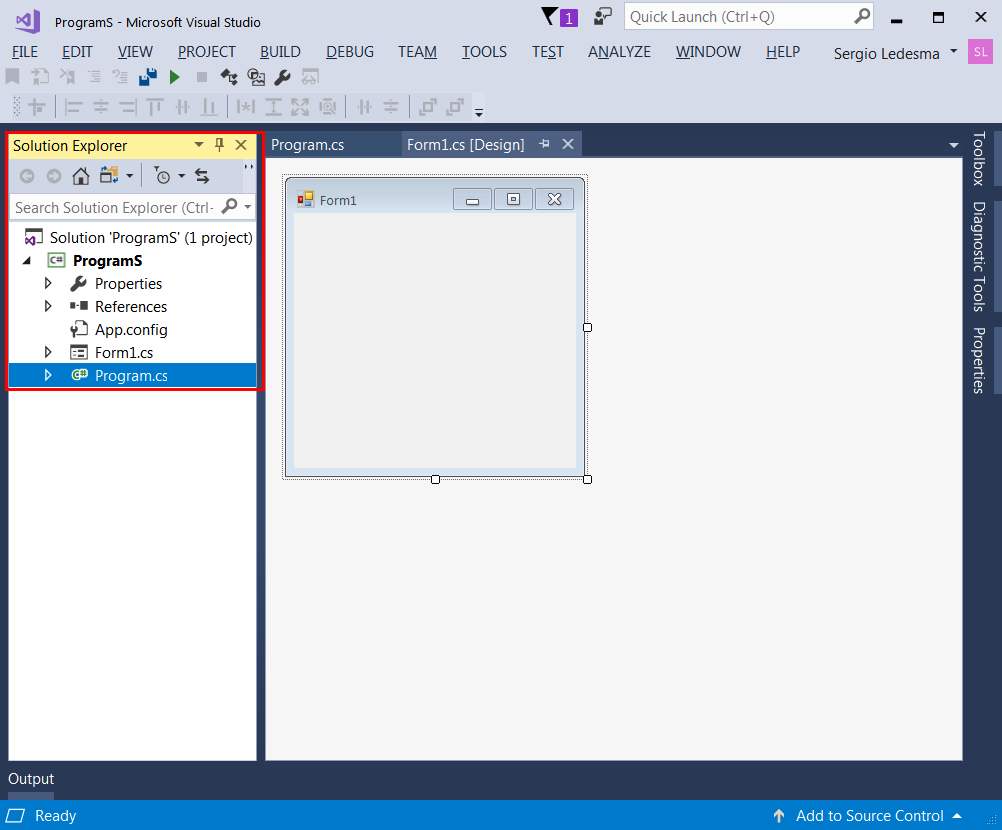Open the Properties side tab
The height and width of the screenshot is (830, 1002).
click(978, 360)
